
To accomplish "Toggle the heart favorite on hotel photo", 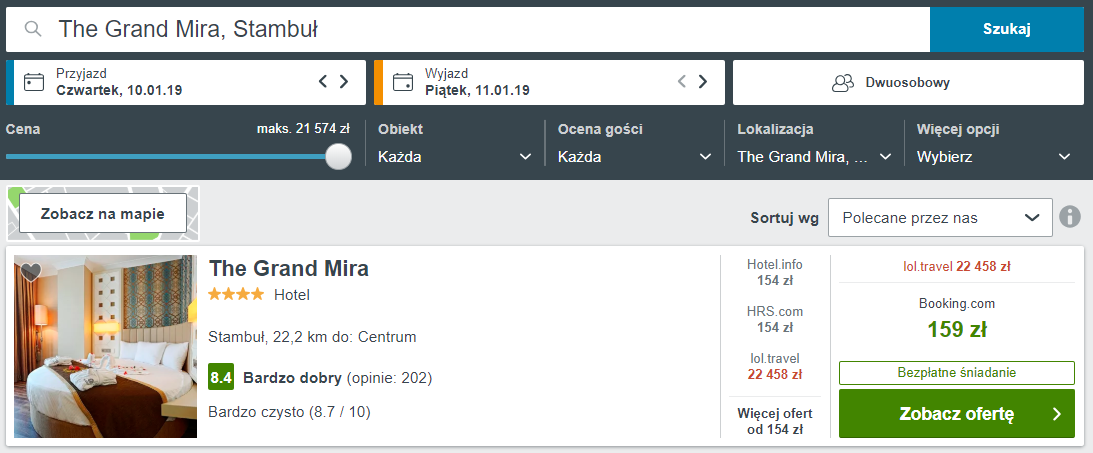I will [30, 271].
